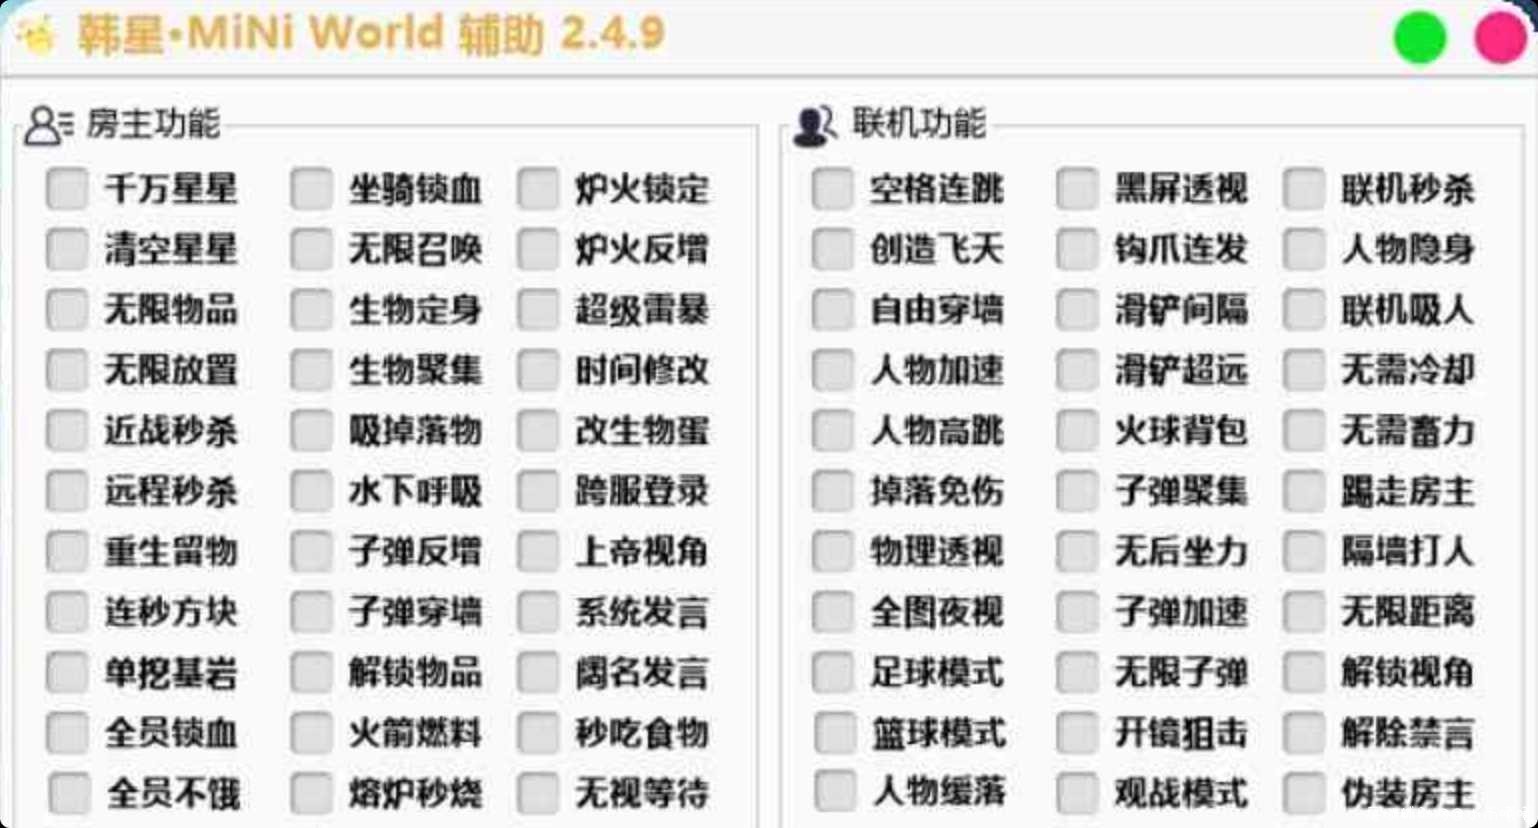Check the 无限放置 box
The width and height of the screenshot is (1538, 828).
(x=68, y=370)
